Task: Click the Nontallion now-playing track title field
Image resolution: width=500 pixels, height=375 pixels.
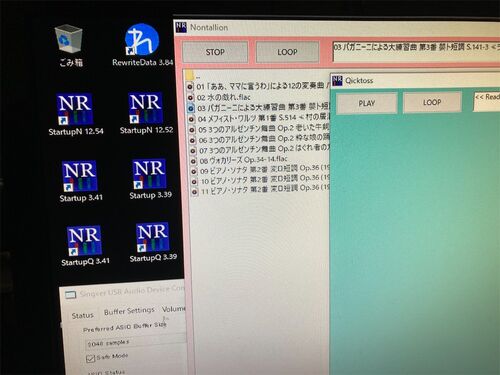Action: tap(416, 51)
